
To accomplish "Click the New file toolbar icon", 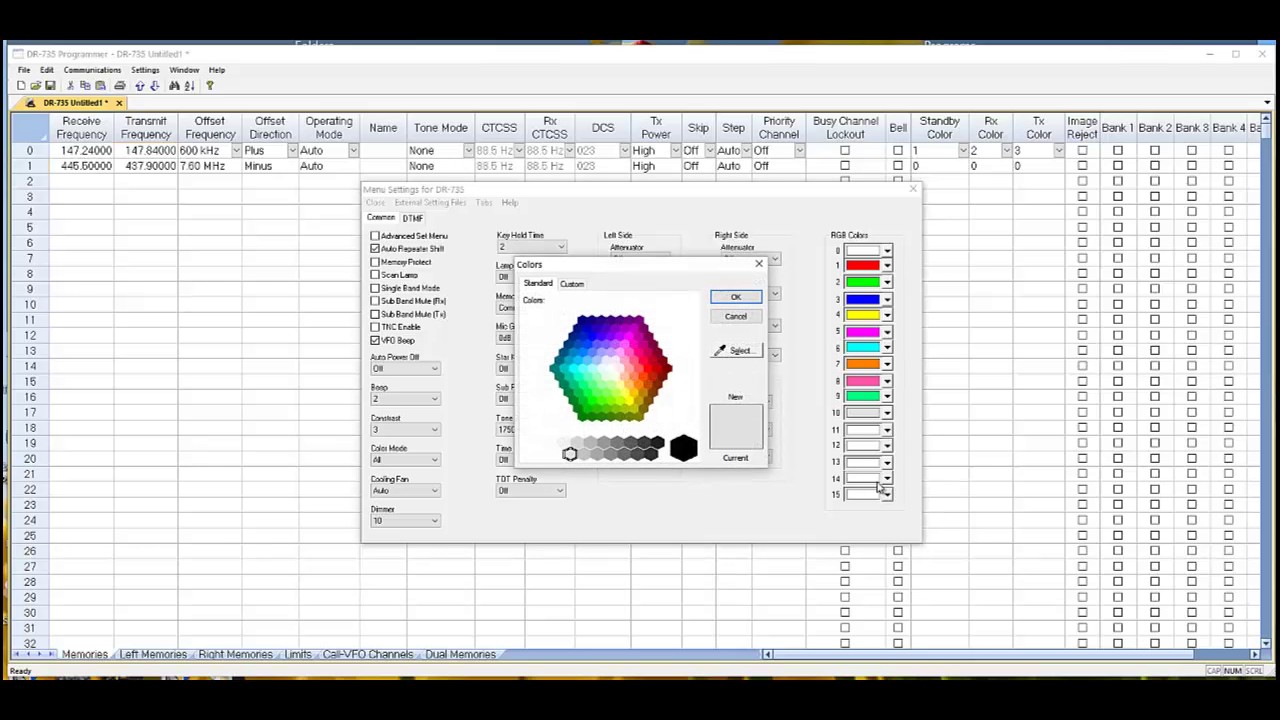I will pos(21,86).
